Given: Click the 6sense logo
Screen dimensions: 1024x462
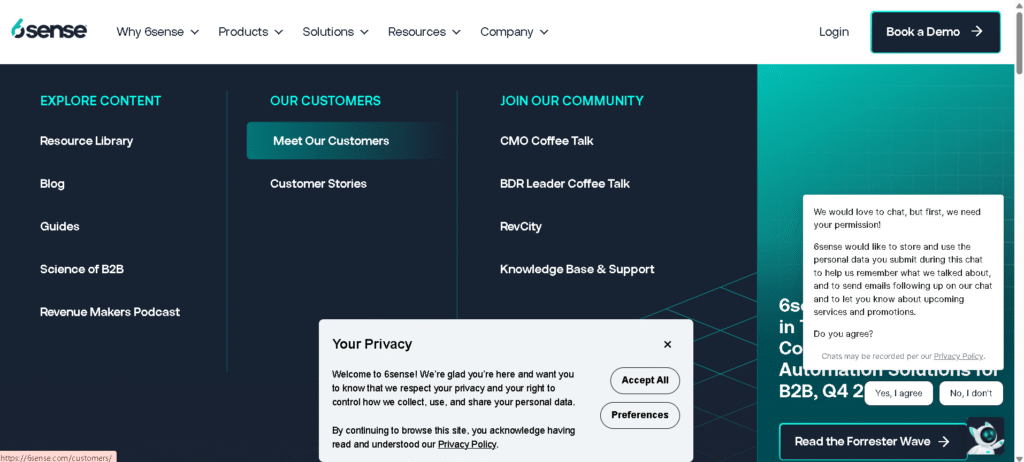Looking at the screenshot, I should click(49, 31).
